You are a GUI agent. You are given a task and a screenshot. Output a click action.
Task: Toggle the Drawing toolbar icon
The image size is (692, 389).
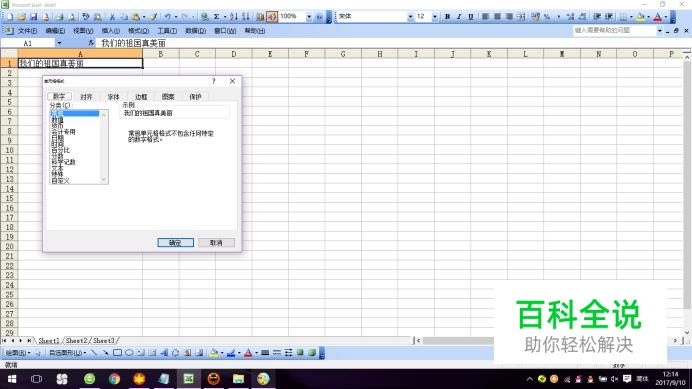pos(272,17)
